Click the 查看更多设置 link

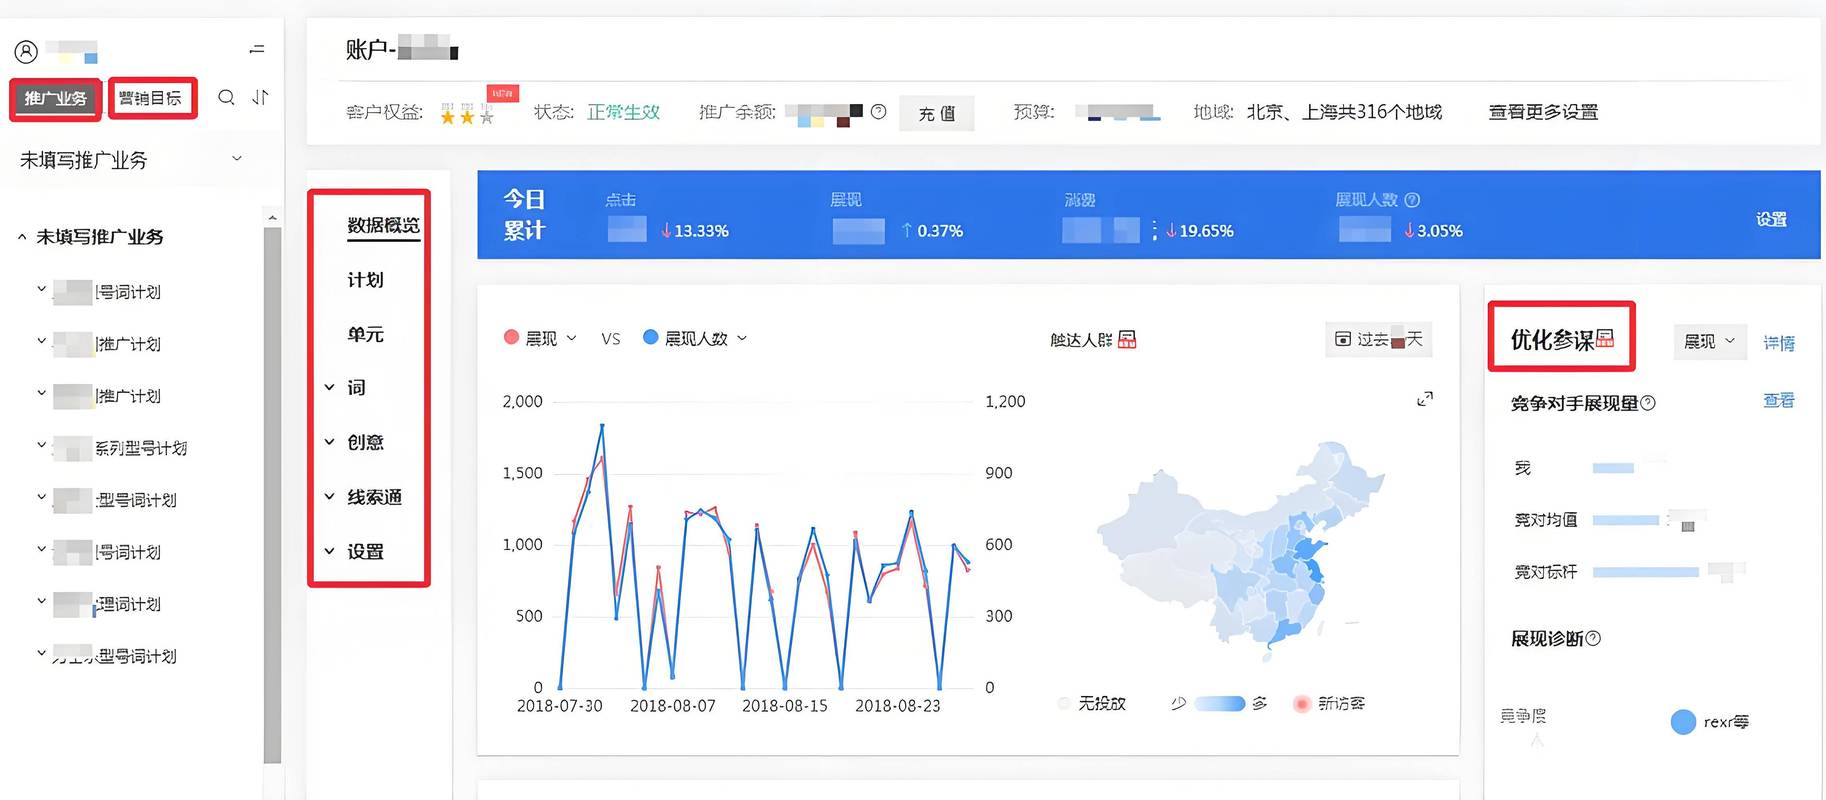click(x=1543, y=112)
